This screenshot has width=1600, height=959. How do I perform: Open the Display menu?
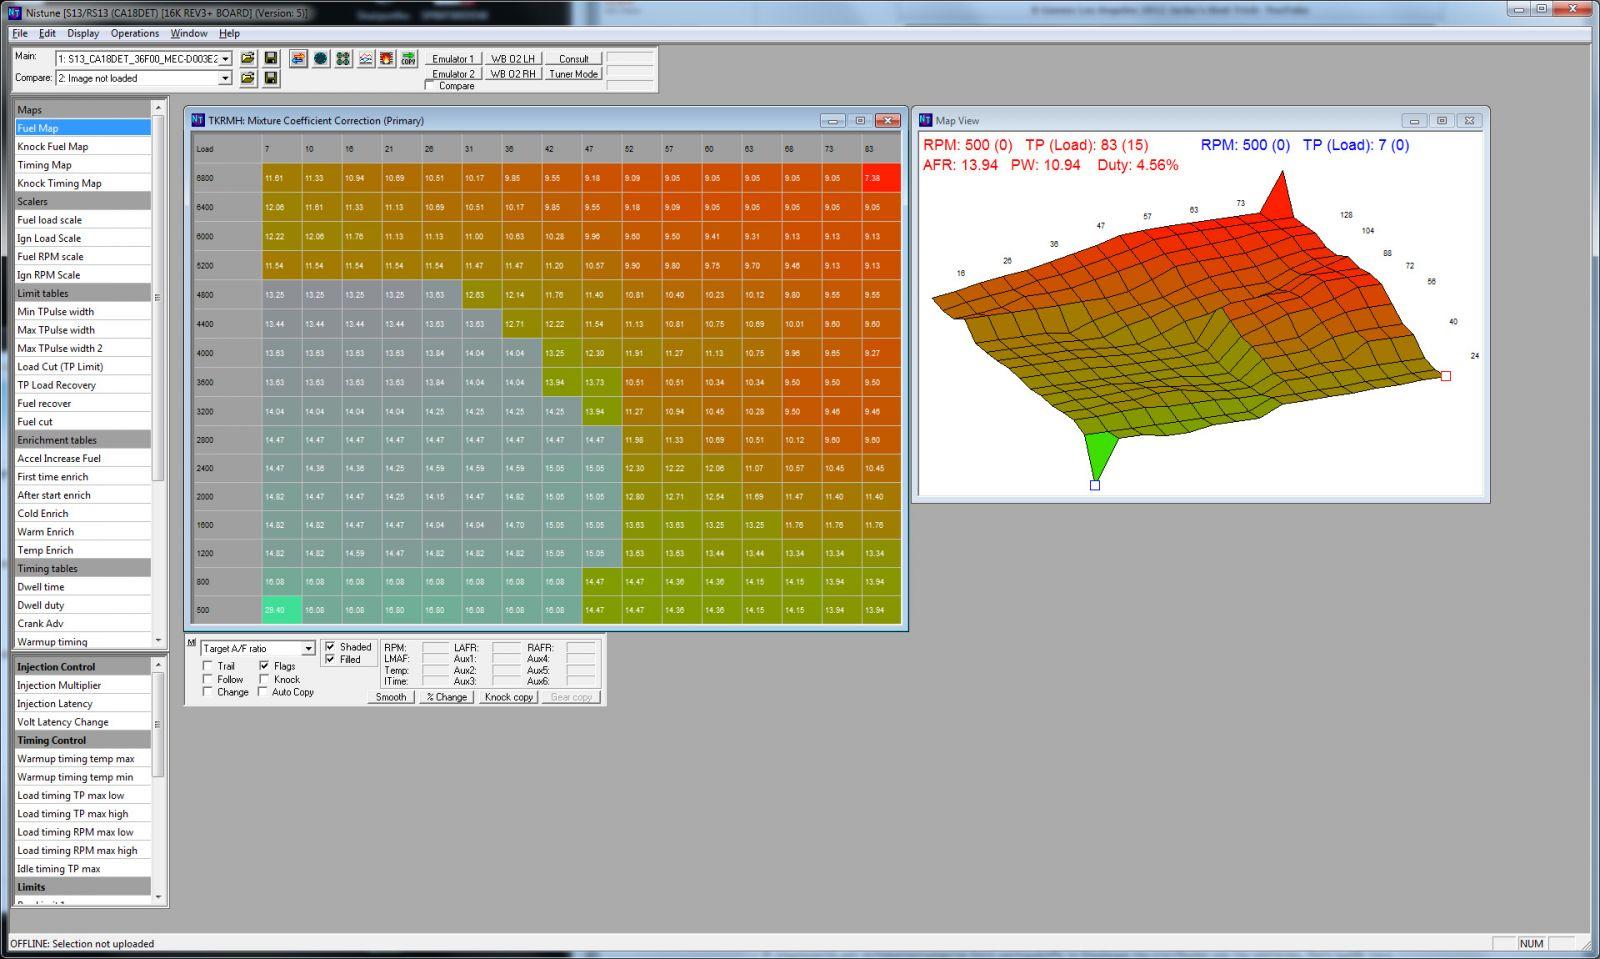click(83, 33)
